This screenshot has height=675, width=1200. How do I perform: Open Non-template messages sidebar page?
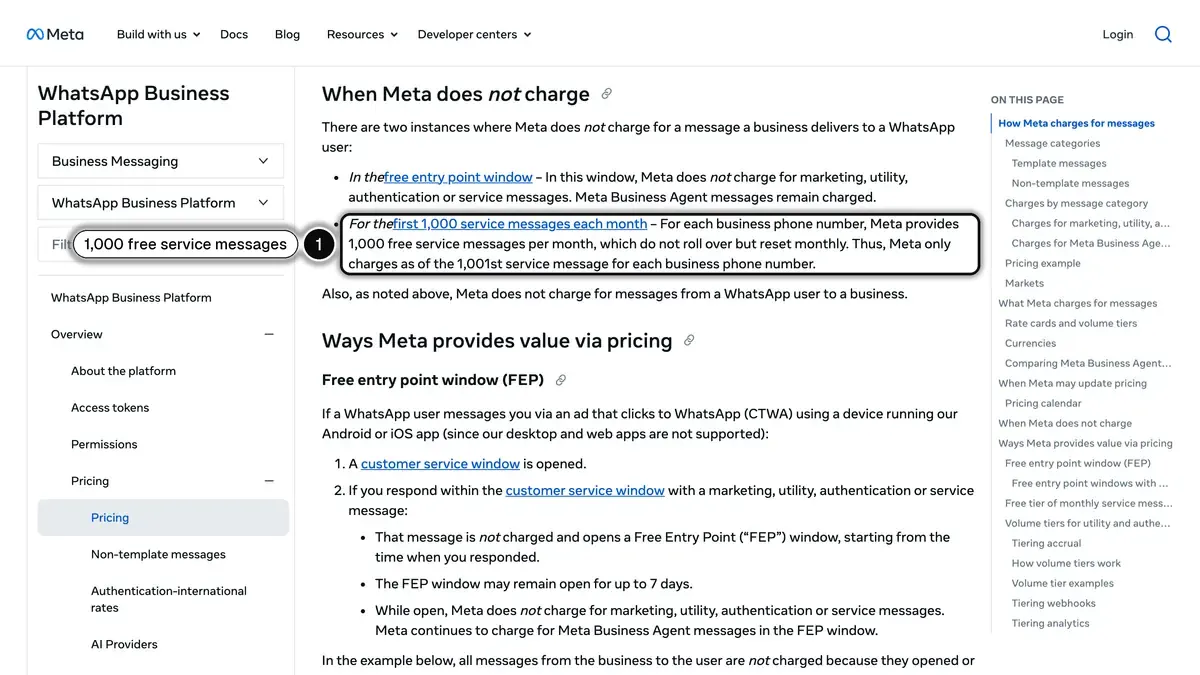tap(158, 554)
